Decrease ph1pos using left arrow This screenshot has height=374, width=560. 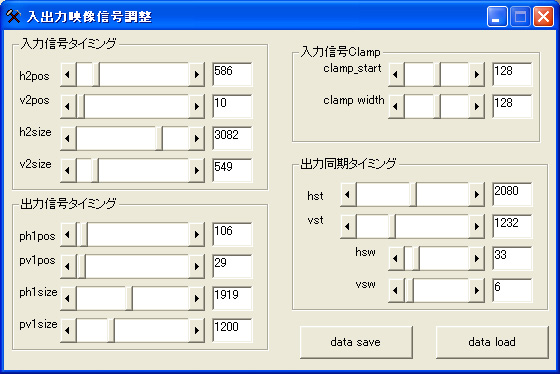point(68,234)
